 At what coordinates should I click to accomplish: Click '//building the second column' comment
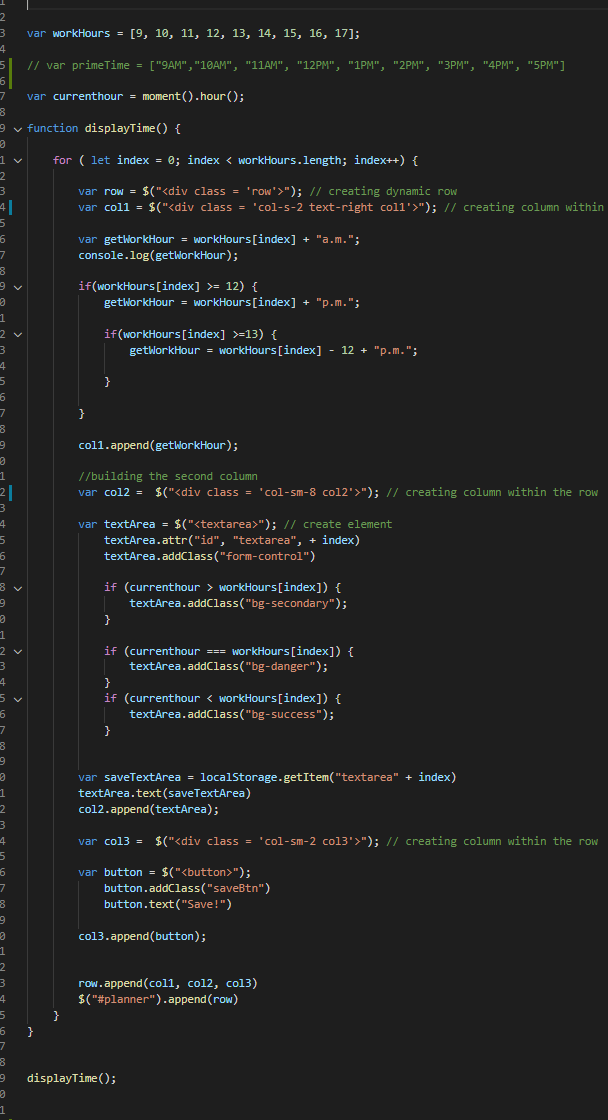click(x=168, y=476)
